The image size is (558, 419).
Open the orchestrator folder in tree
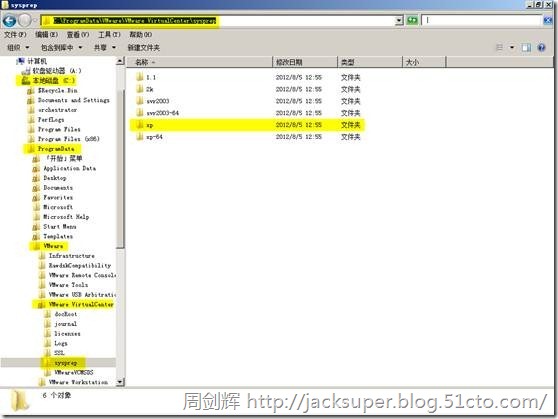click(x=57, y=110)
